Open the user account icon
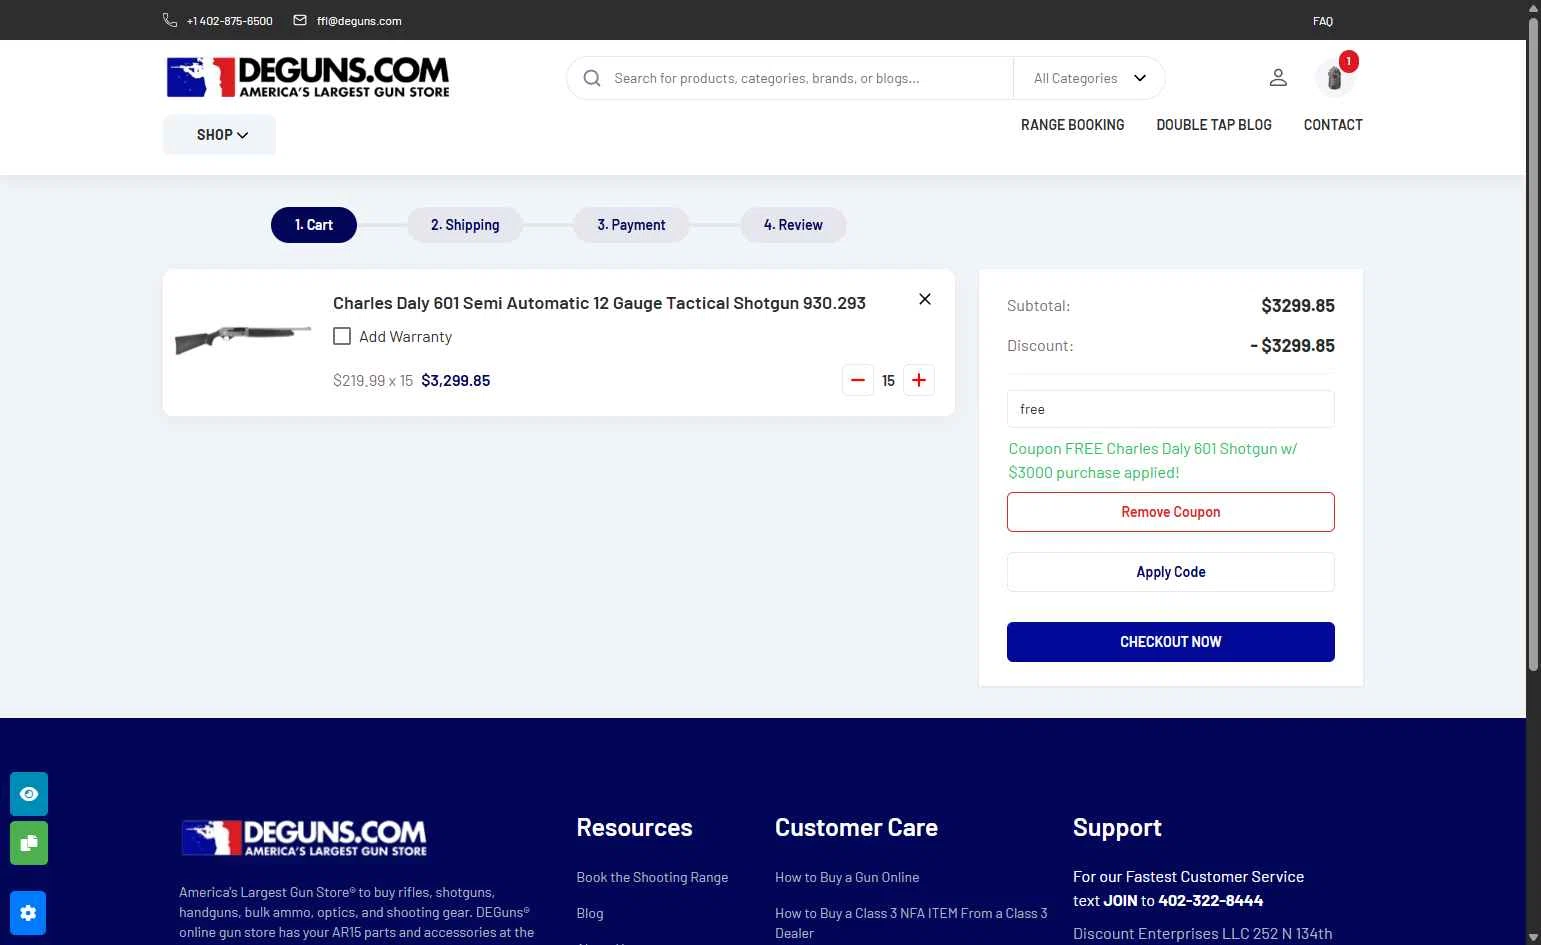The image size is (1541, 945). 1278,77
